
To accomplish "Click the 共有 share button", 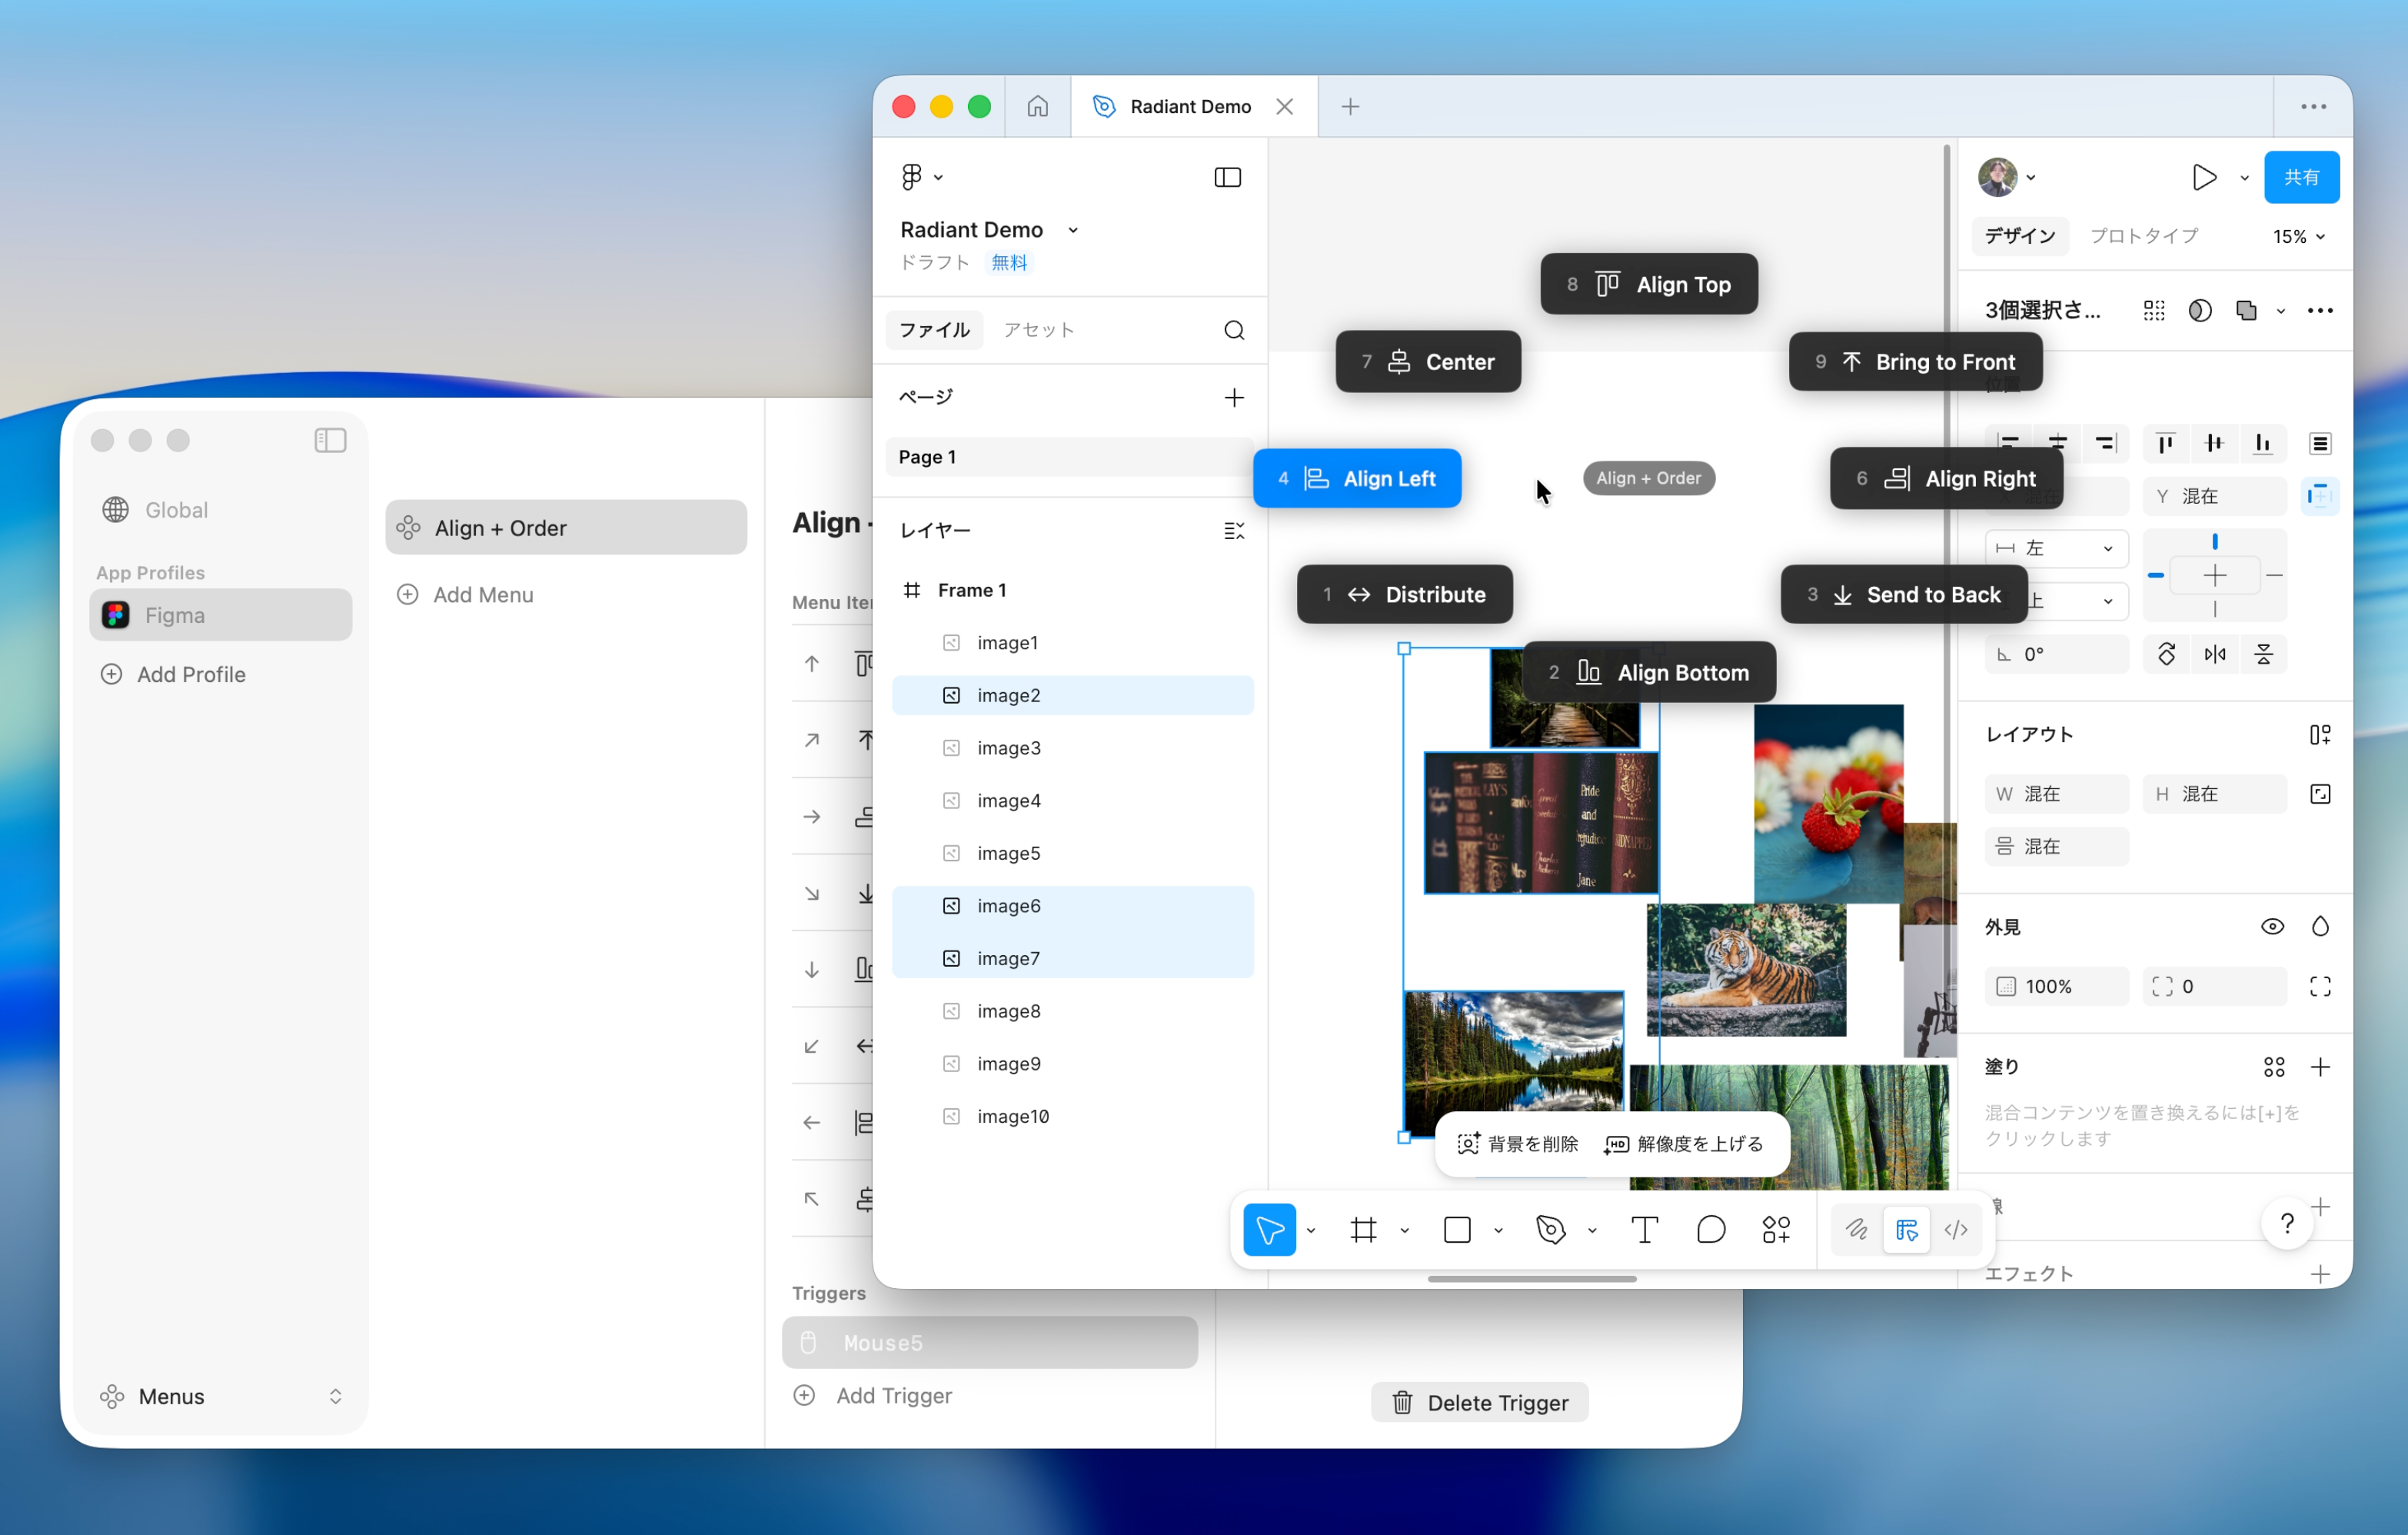I will (2302, 176).
